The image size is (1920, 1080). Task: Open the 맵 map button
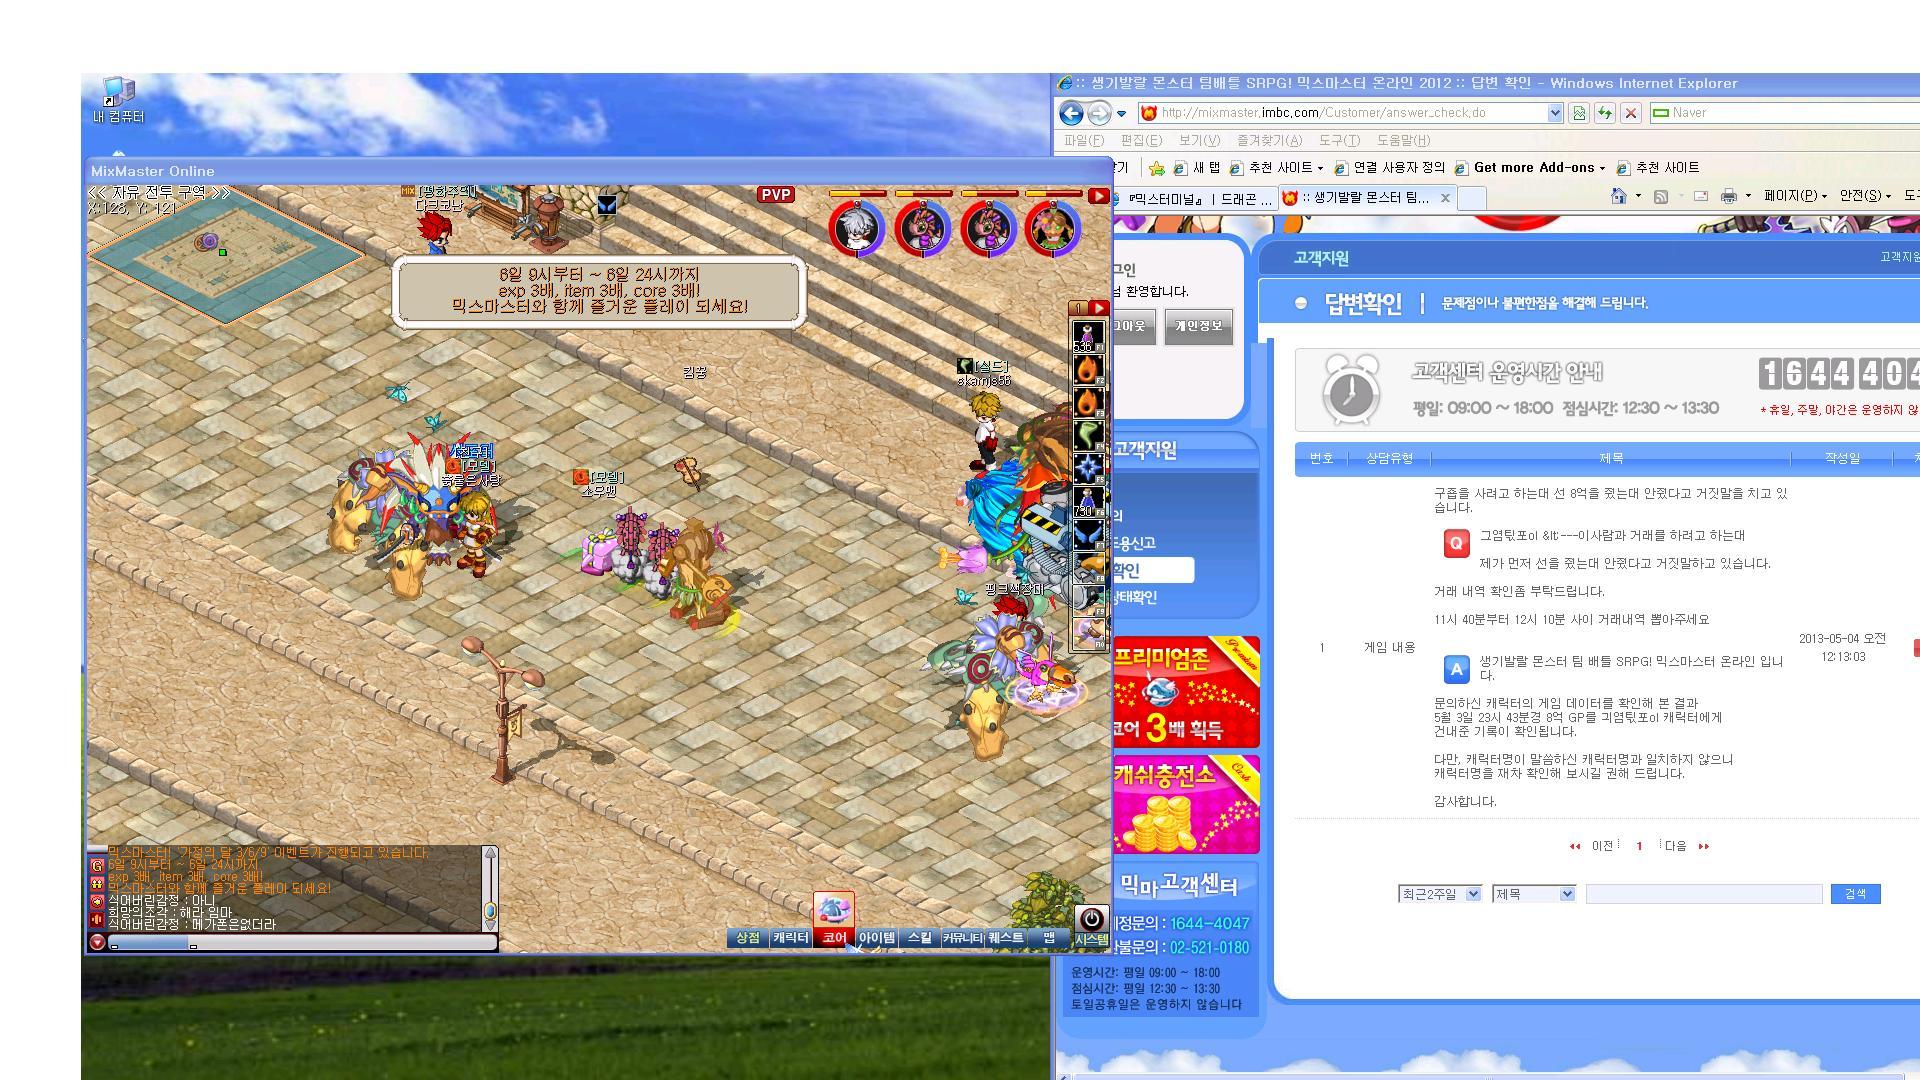click(x=1049, y=938)
